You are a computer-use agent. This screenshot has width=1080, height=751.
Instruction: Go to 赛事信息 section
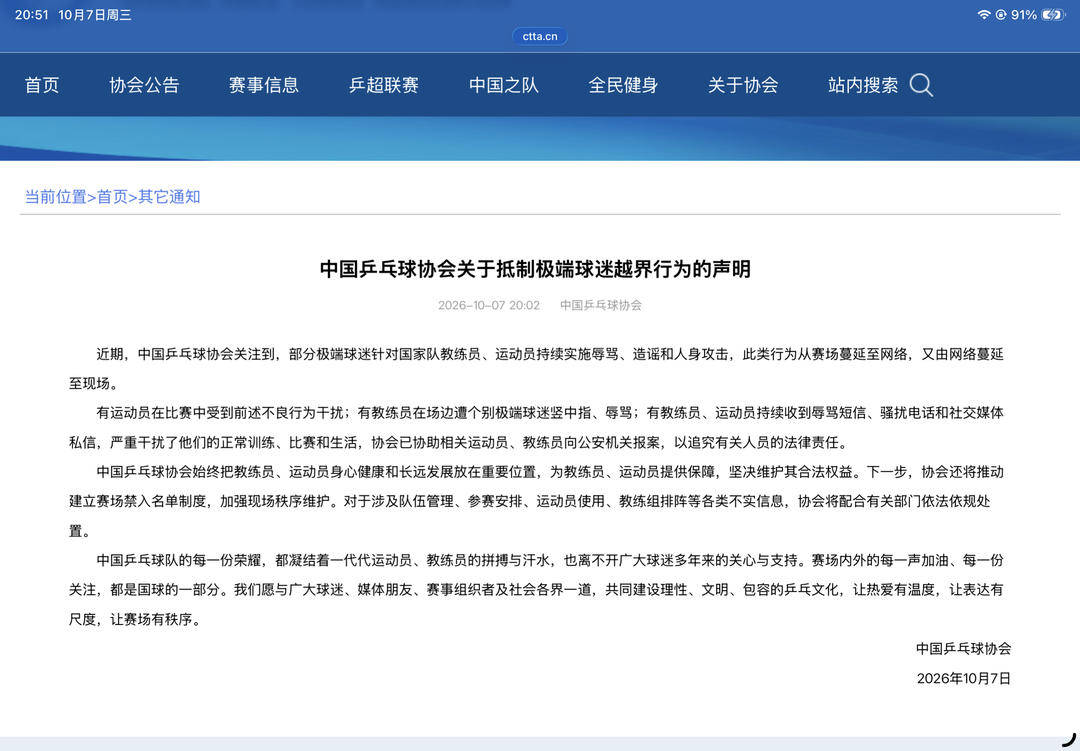click(x=264, y=85)
